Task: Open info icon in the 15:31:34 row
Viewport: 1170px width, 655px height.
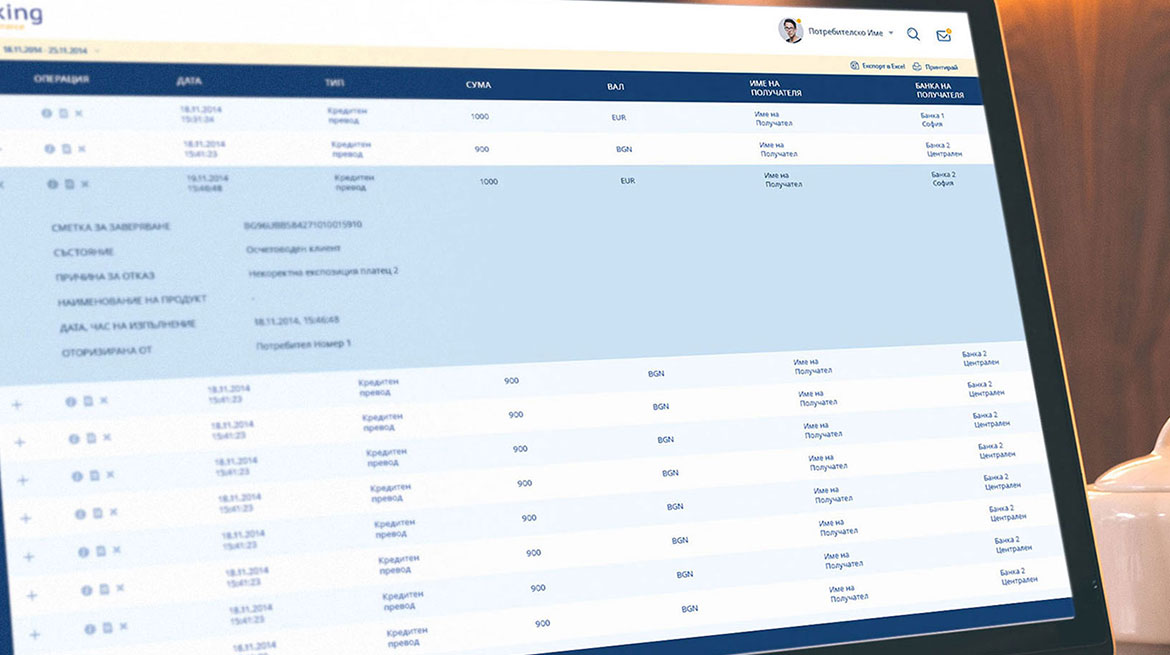Action: tap(46, 113)
